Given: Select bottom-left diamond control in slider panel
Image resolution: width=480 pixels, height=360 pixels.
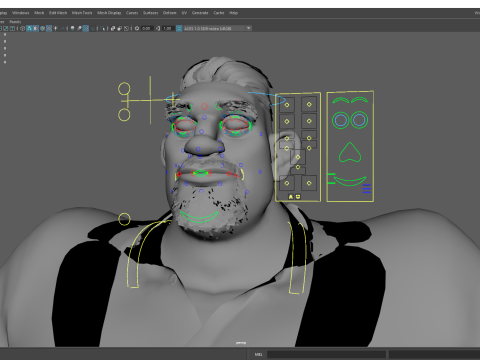Looking at the screenshot, I should [x=287, y=183].
